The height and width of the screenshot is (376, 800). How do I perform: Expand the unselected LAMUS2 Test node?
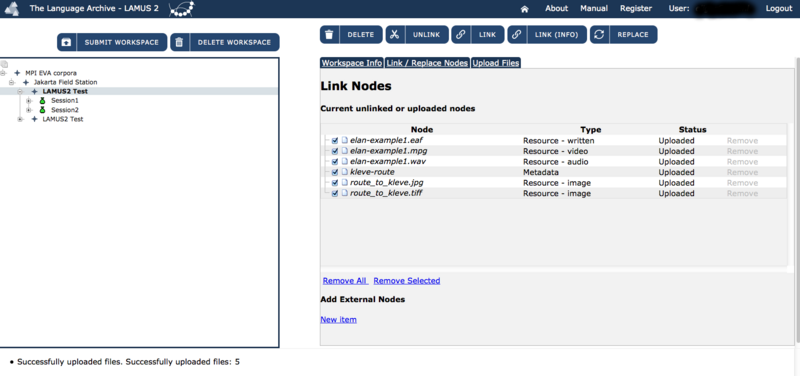(x=20, y=119)
